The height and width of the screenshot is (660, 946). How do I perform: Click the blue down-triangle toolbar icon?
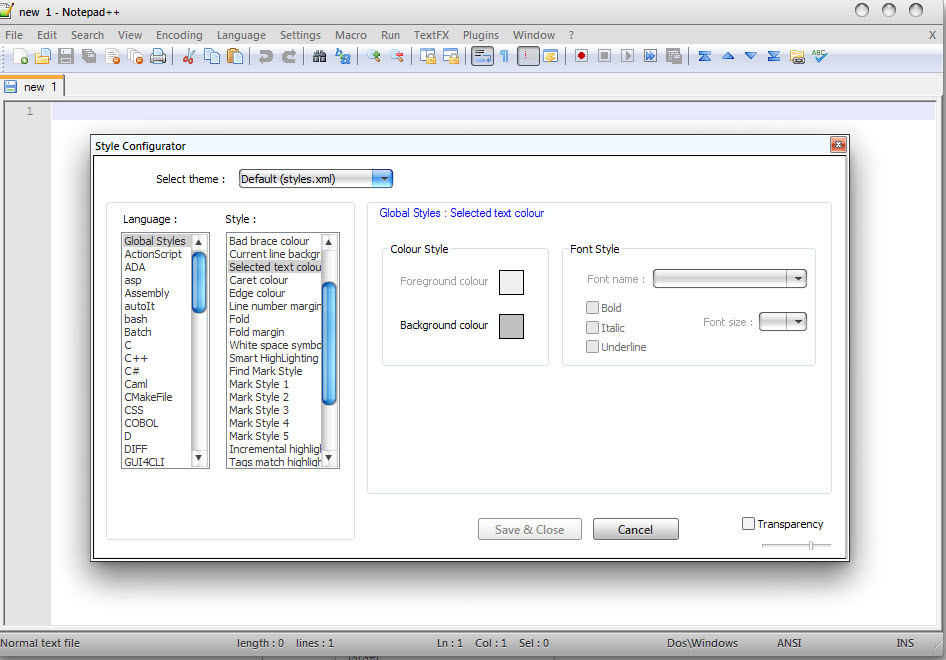[751, 56]
